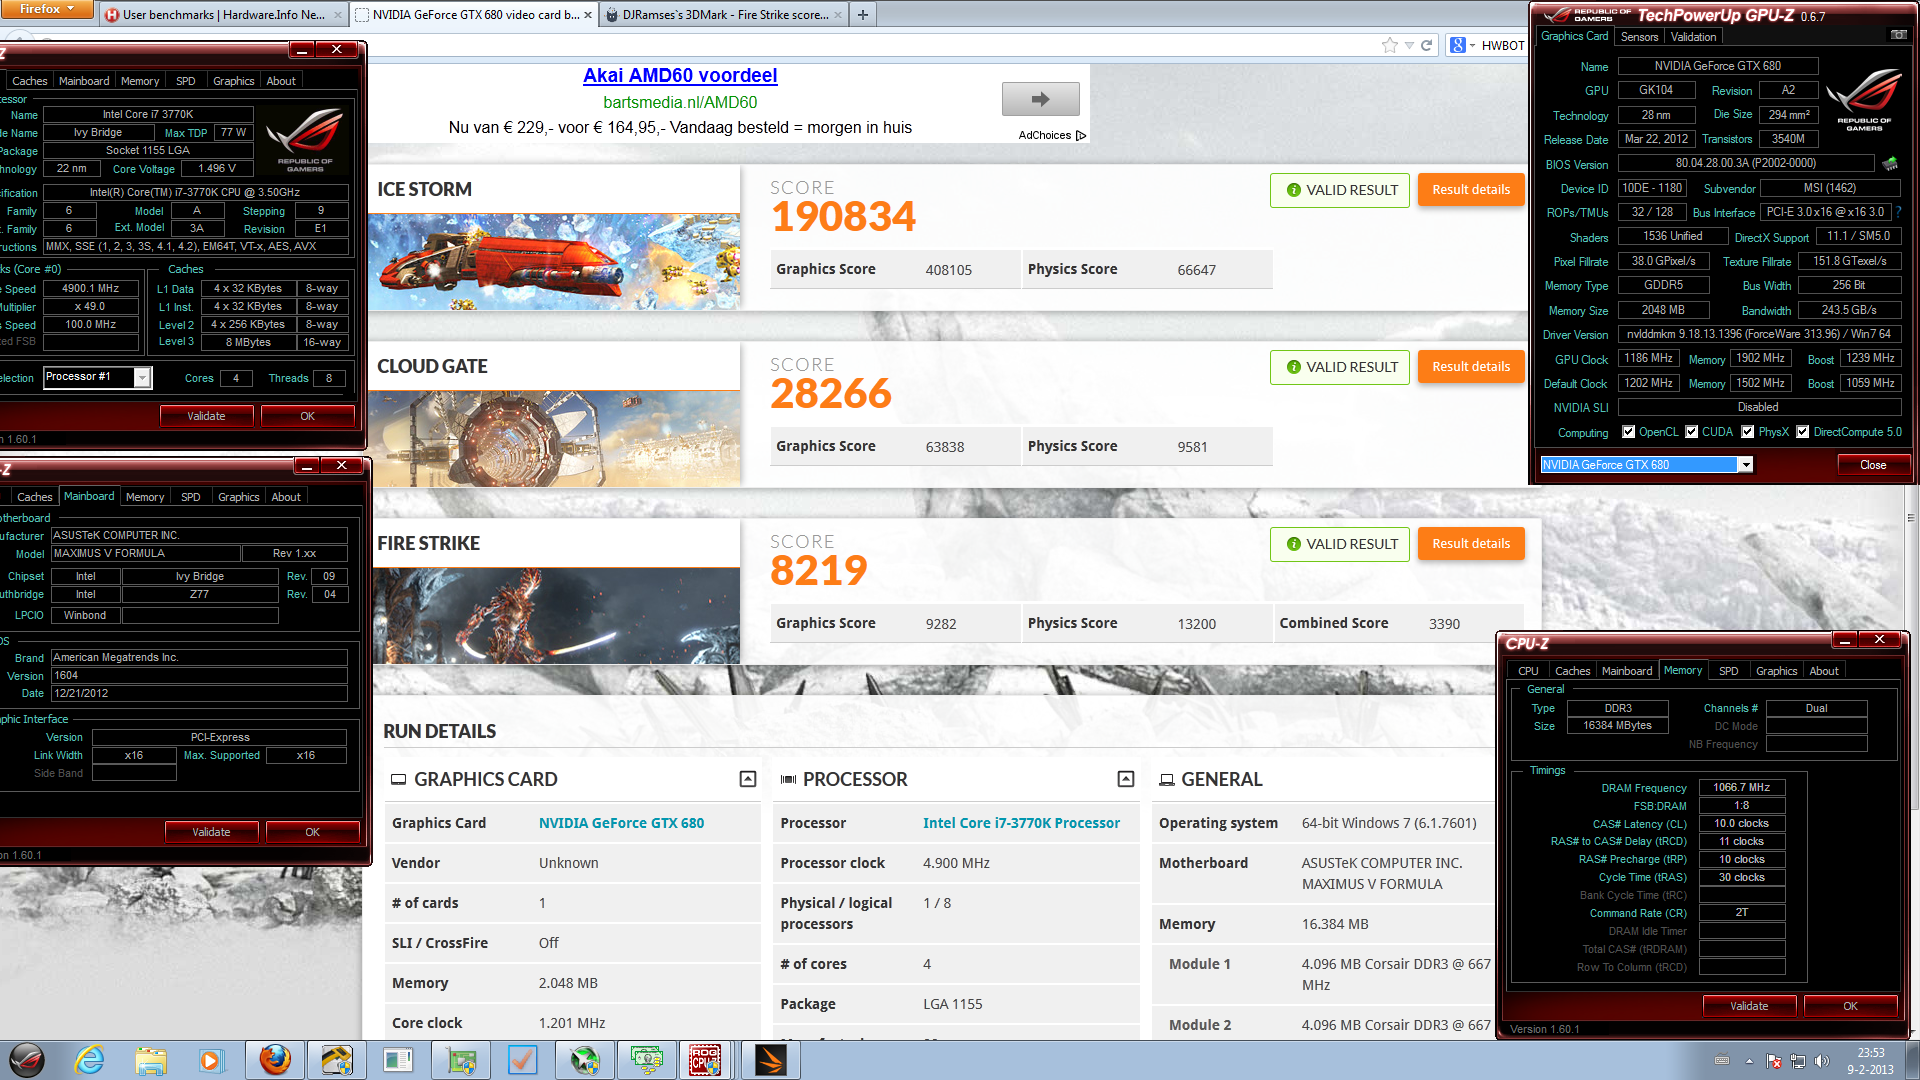Open the SPD tab in bottom-right CPU-Z
Viewport: 1920px width, 1080px height.
pos(1729,671)
